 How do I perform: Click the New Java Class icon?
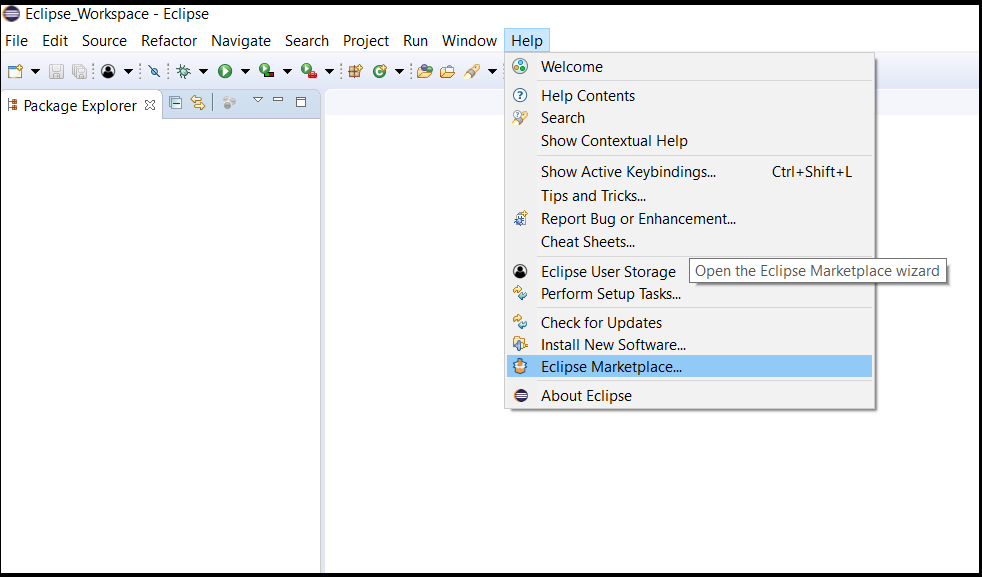tap(380, 71)
